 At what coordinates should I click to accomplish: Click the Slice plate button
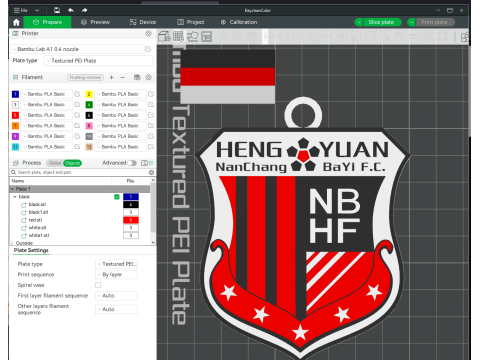pyautogui.click(x=381, y=22)
